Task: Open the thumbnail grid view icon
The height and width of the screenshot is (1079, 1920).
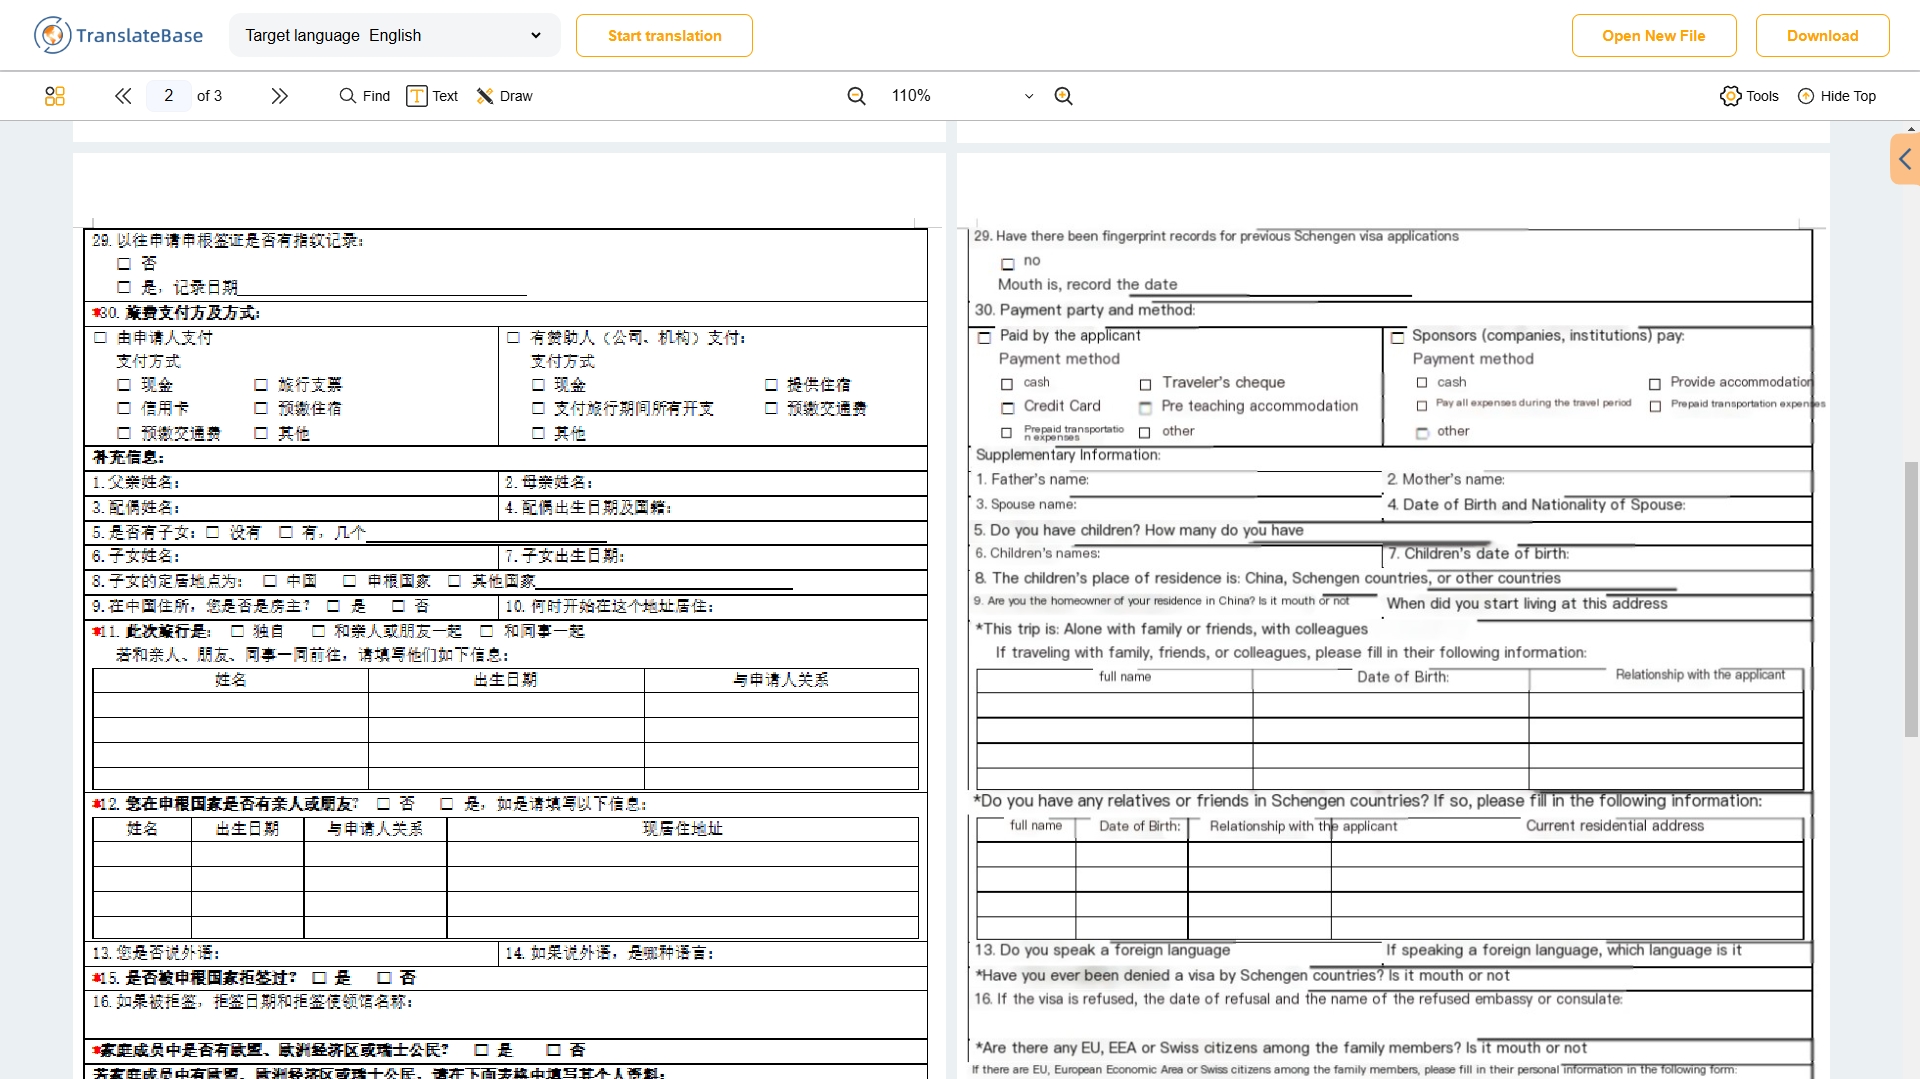Action: click(55, 96)
